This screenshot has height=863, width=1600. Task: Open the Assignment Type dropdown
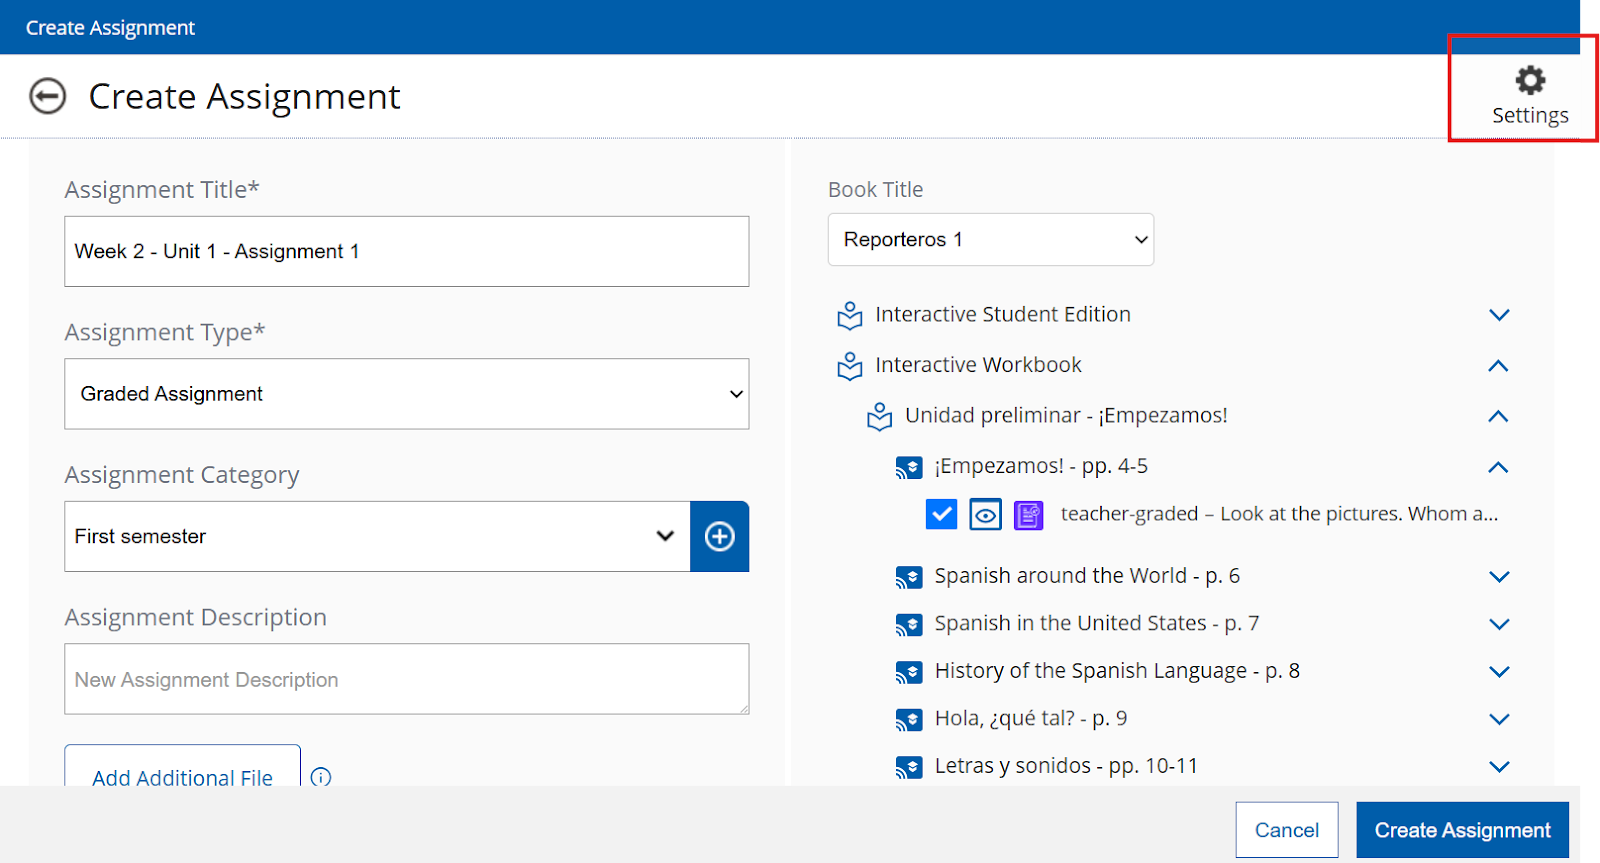coord(406,394)
